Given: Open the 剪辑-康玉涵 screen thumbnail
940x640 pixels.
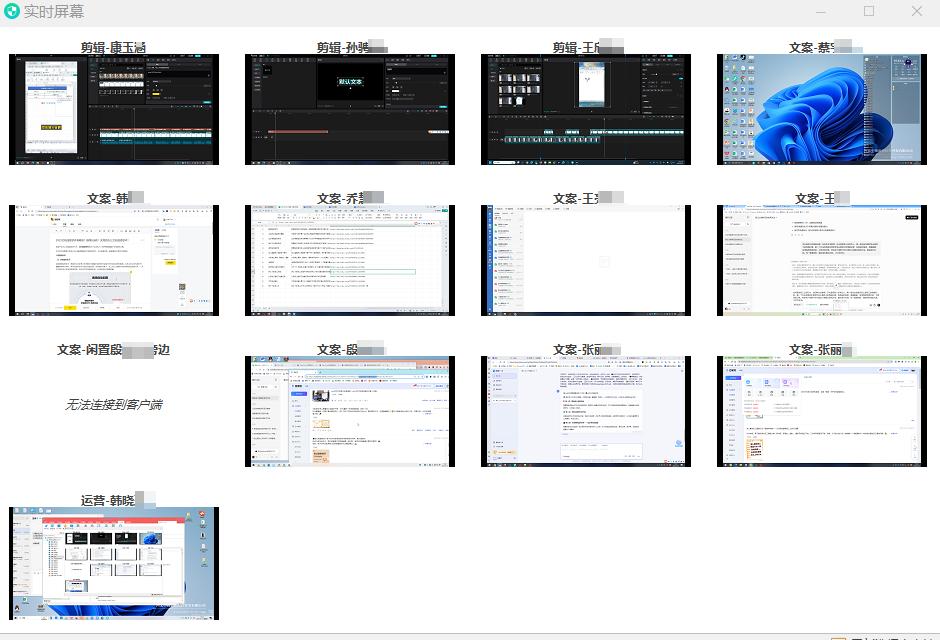Looking at the screenshot, I should click(x=114, y=109).
